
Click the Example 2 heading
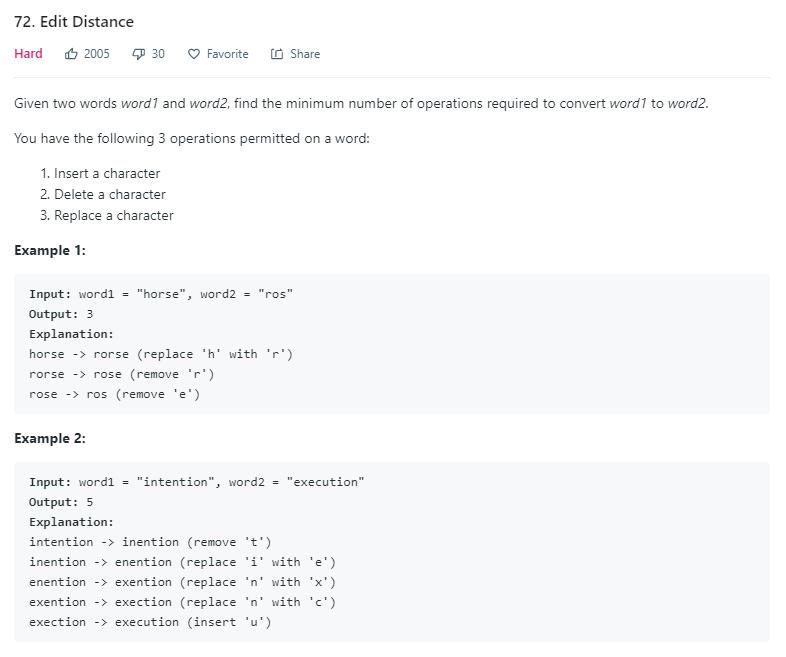pos(50,438)
